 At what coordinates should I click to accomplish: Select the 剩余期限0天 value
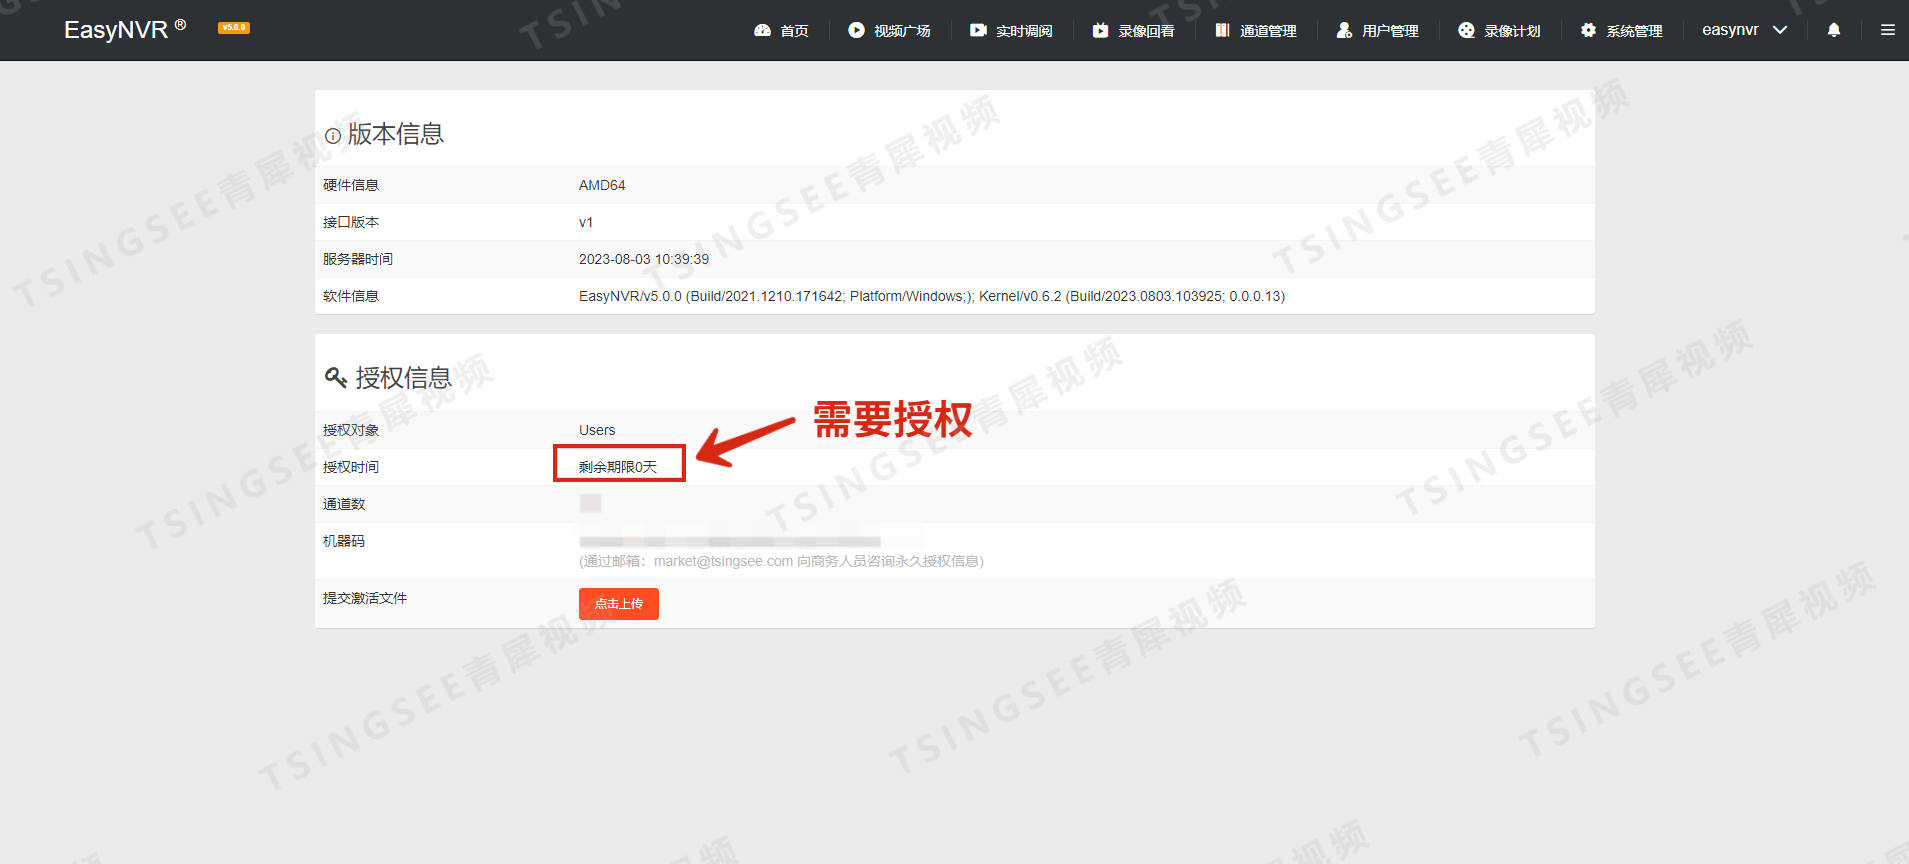pos(618,467)
